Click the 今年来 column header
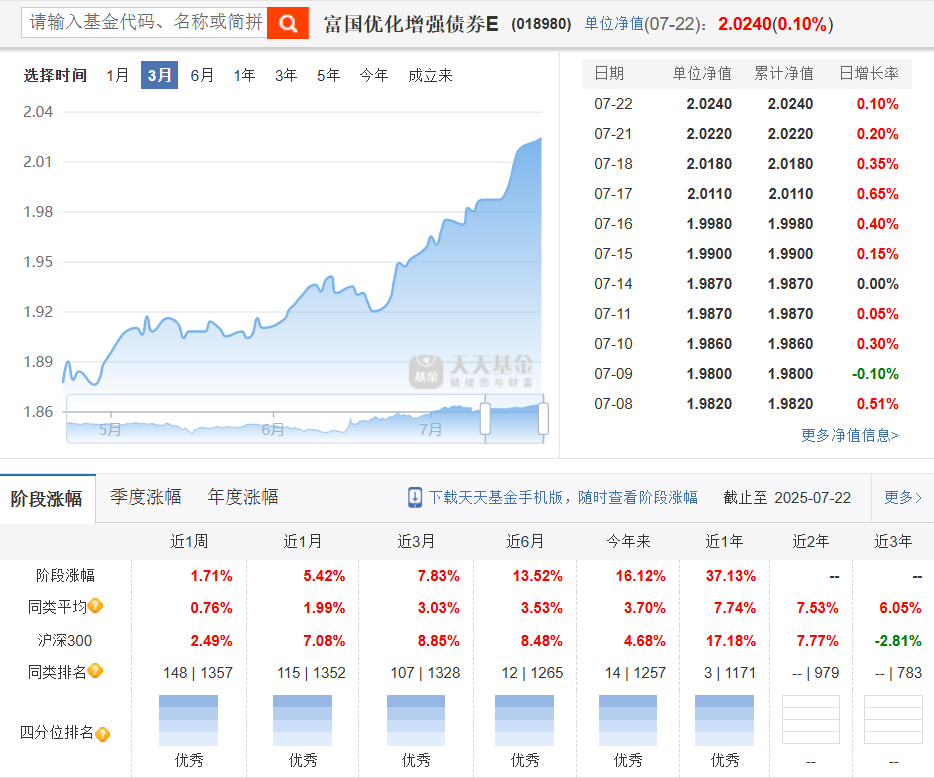This screenshot has height=778, width=934. [x=628, y=541]
